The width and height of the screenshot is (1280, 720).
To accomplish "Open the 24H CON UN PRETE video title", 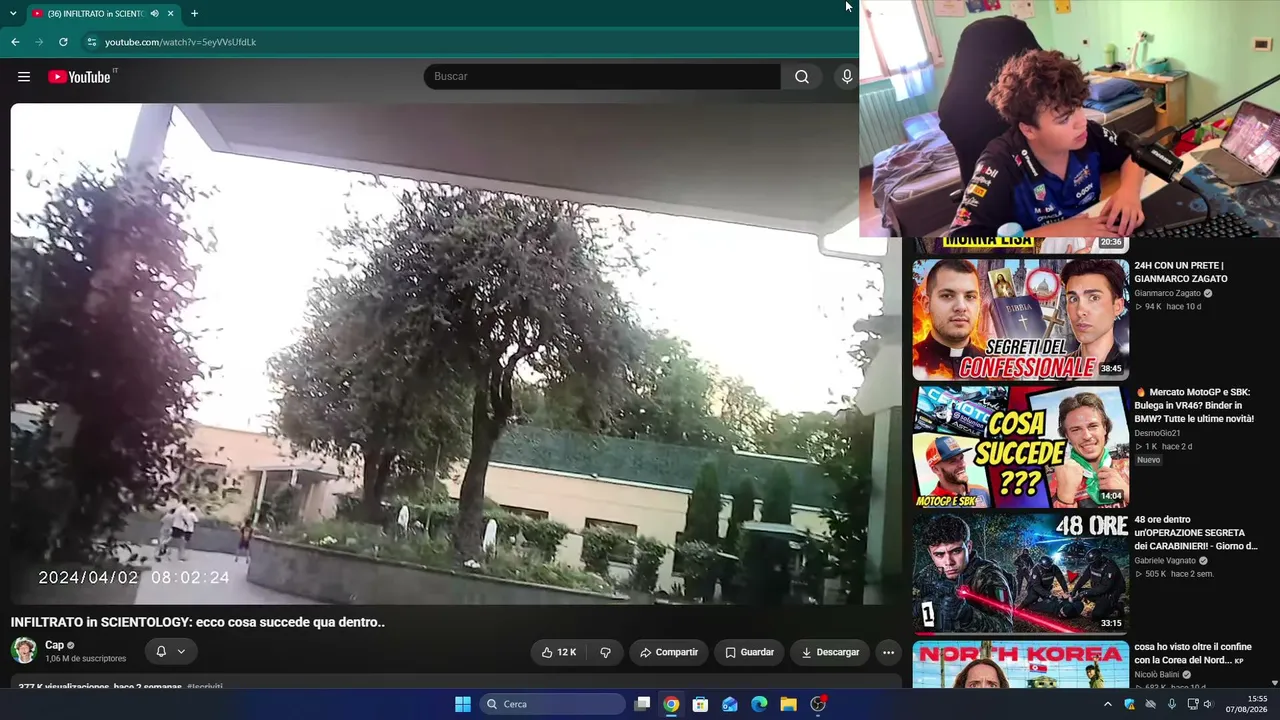I will [1181, 272].
